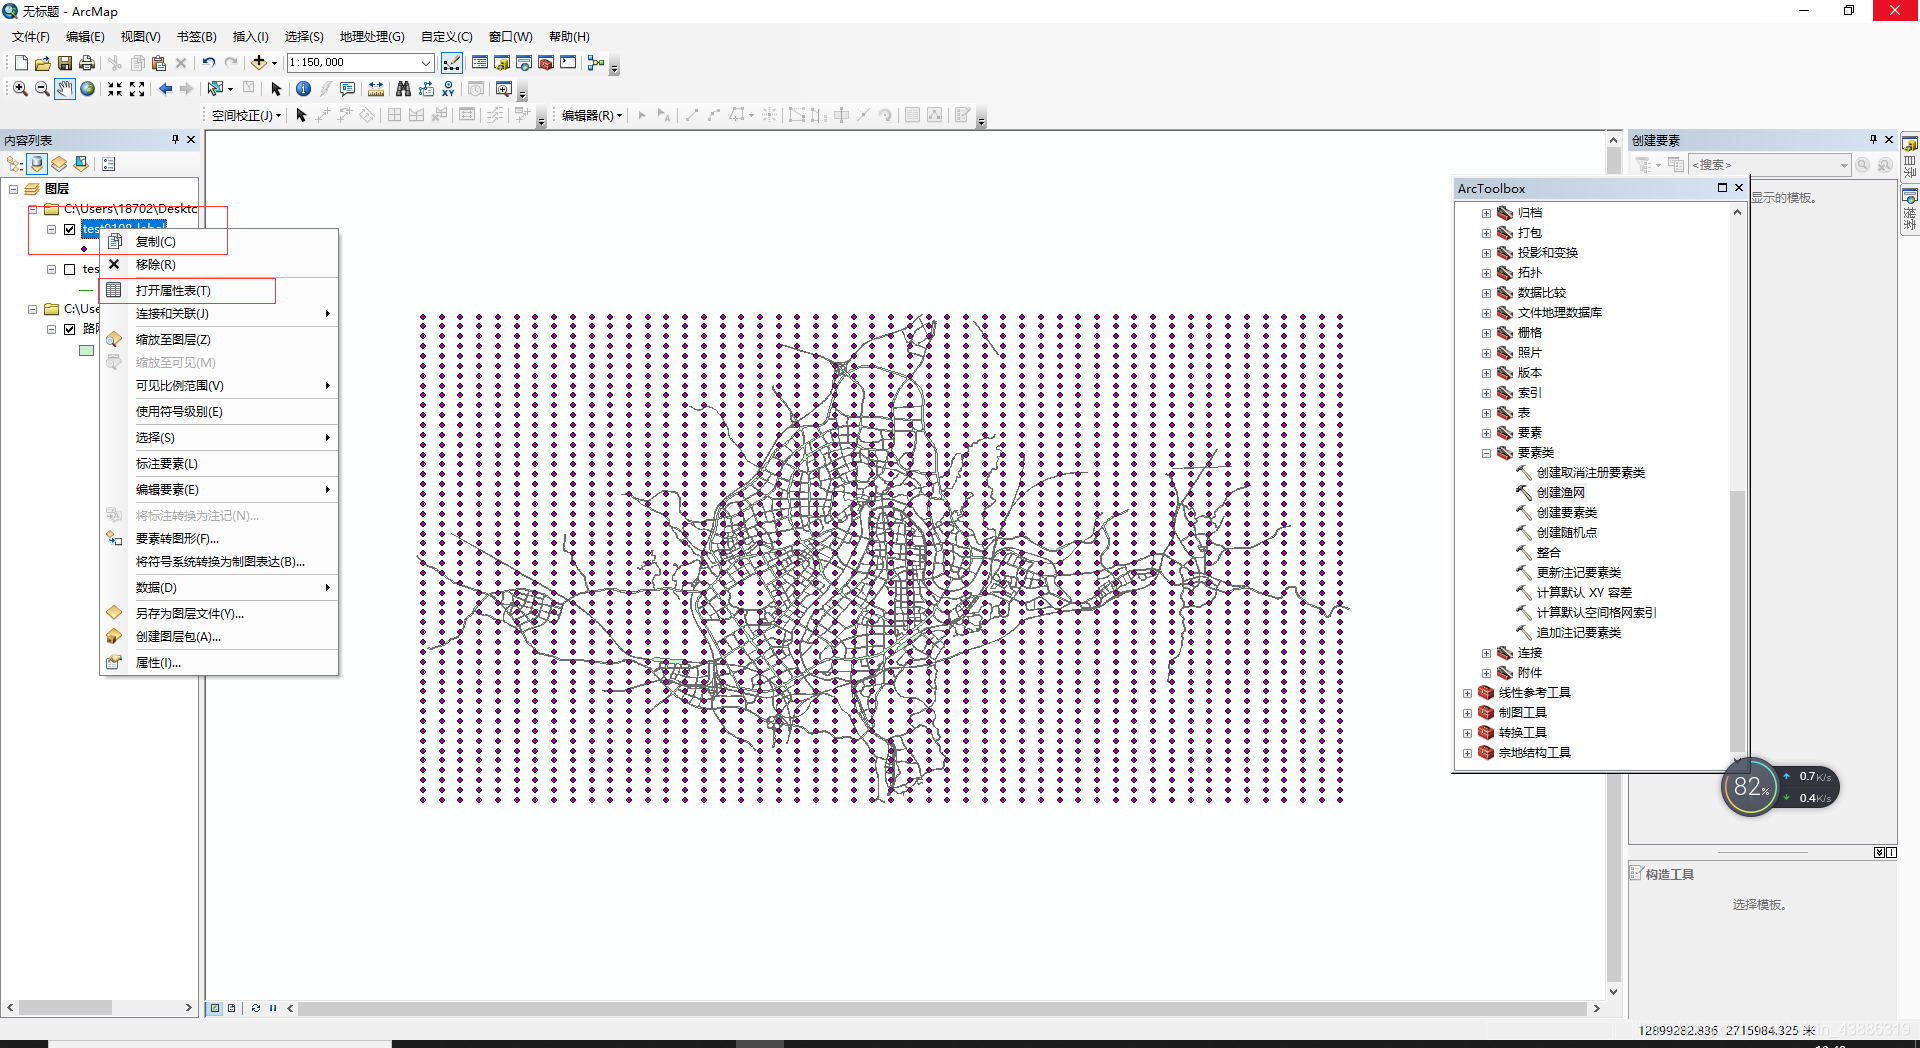1920x1048 pixels.
Task: Click the Fixed Zoom Out arrows icon
Action: click(x=137, y=89)
